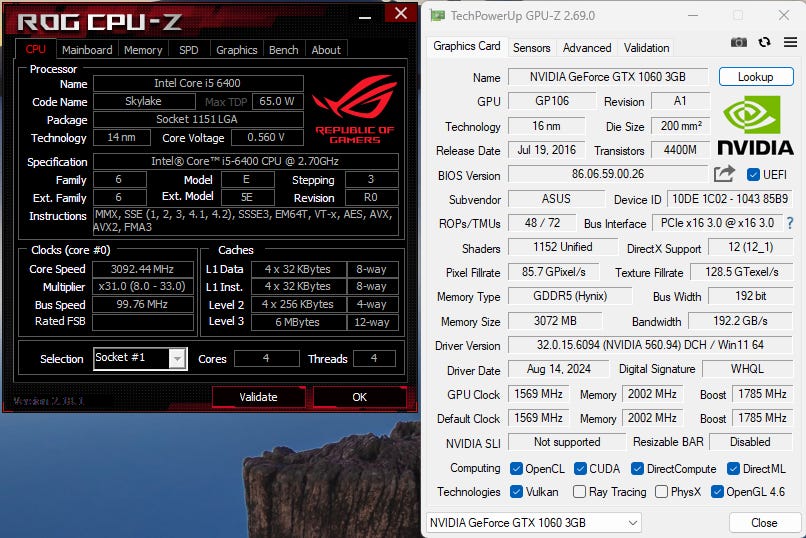The width and height of the screenshot is (806, 538).
Task: Toggle the PhysX checkbox
Action: (x=662, y=492)
